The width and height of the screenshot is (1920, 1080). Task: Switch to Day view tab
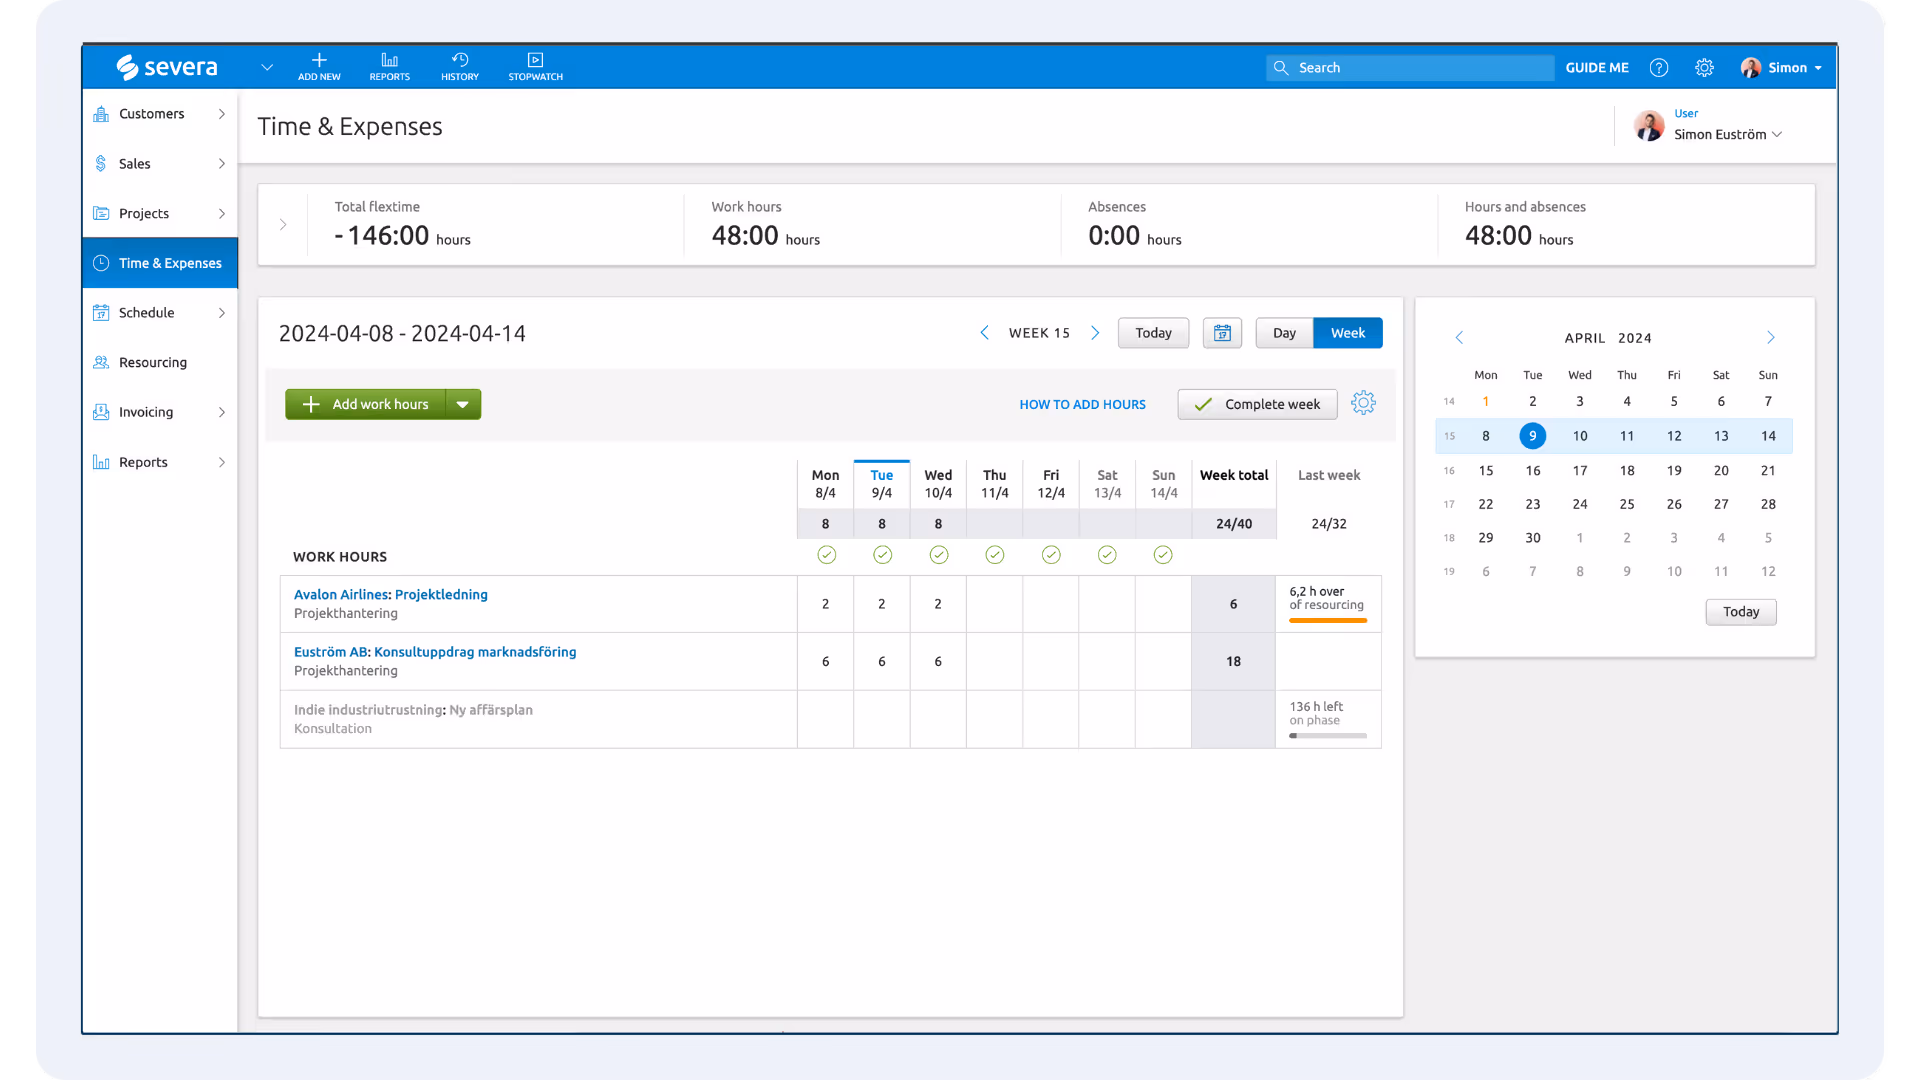click(x=1284, y=333)
